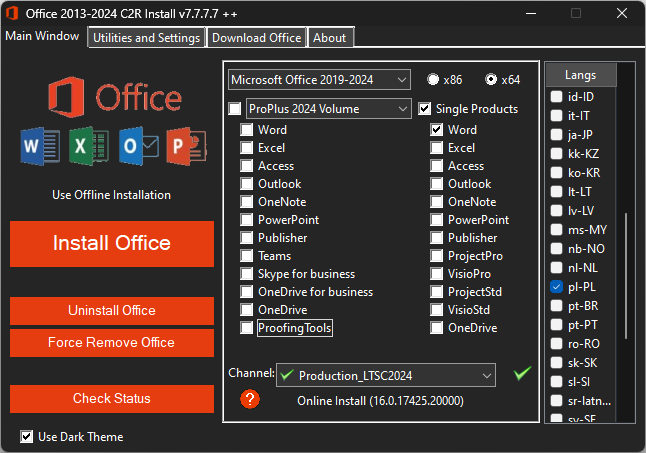Screen dimensions: 646x453
Task: Check the ProofingTools option
Action: pos(246,328)
